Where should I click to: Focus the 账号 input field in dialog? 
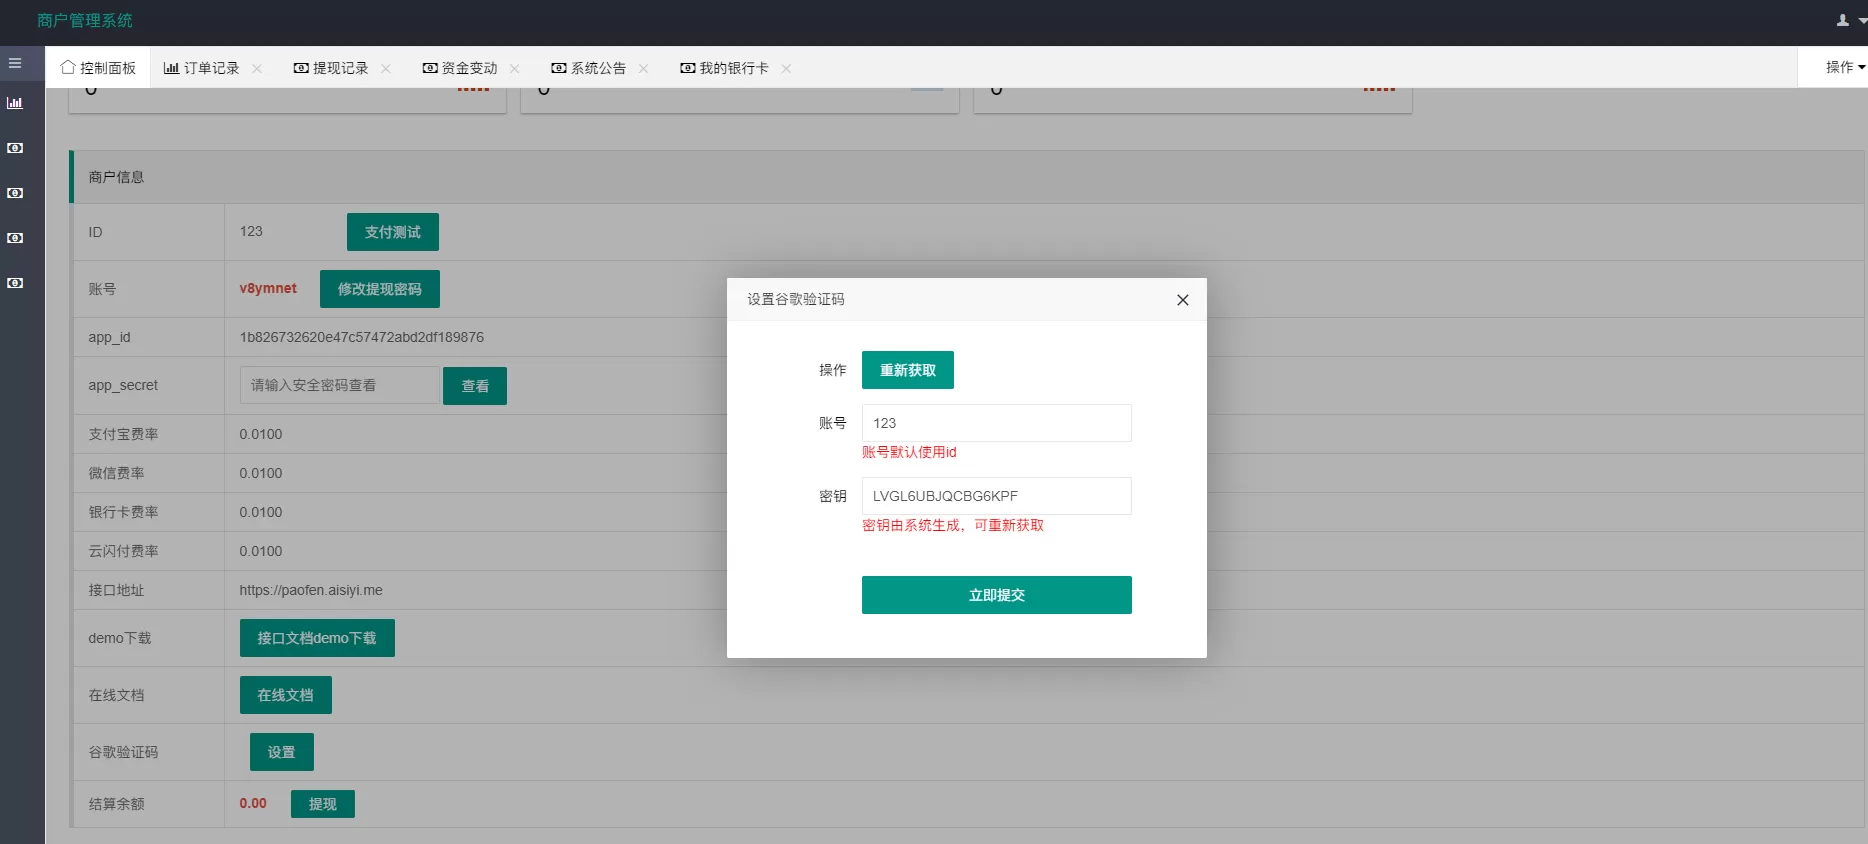(996, 423)
